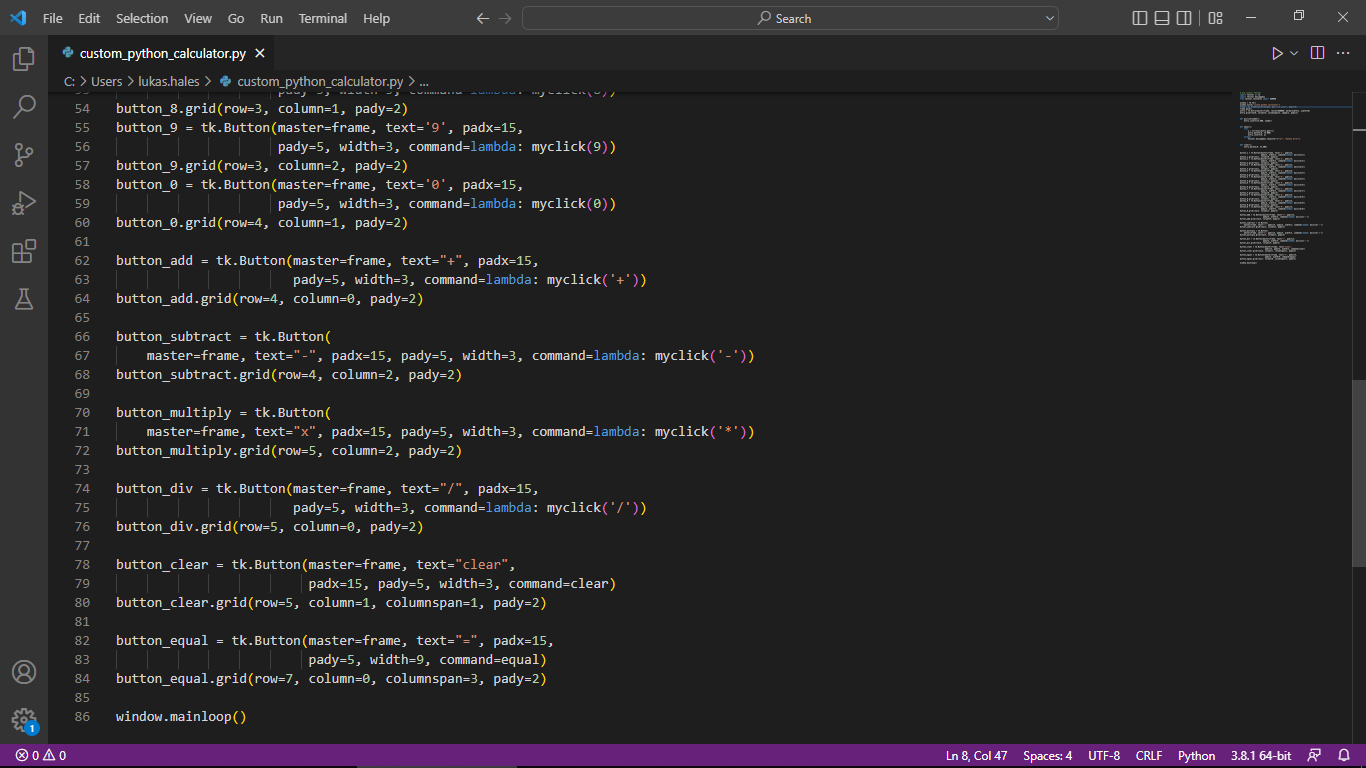Toggle the Secondary Side Bar
Screen dimensions: 1366x768
click(x=1184, y=17)
